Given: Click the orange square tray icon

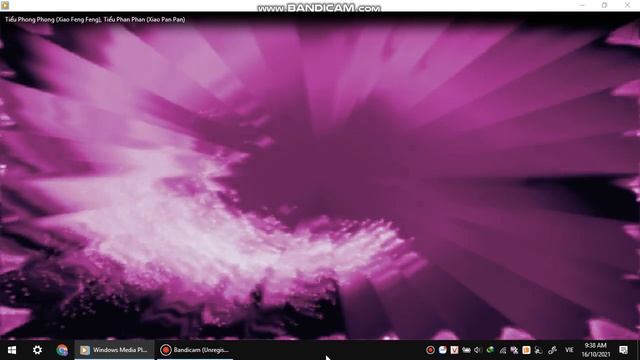Looking at the screenshot, I should (x=526, y=350).
